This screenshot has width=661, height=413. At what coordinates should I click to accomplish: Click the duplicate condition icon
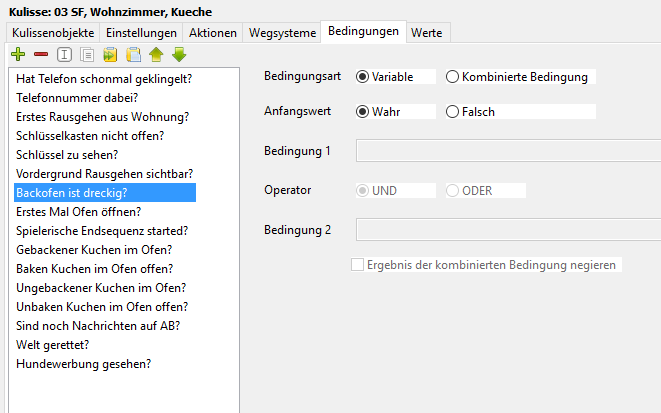(x=87, y=54)
